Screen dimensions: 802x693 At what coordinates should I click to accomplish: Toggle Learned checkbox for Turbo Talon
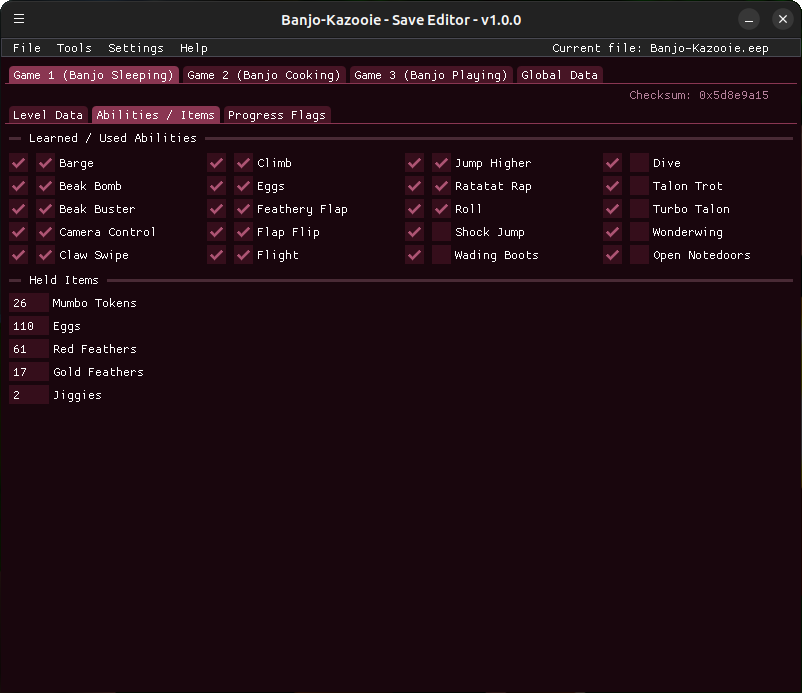(x=613, y=209)
